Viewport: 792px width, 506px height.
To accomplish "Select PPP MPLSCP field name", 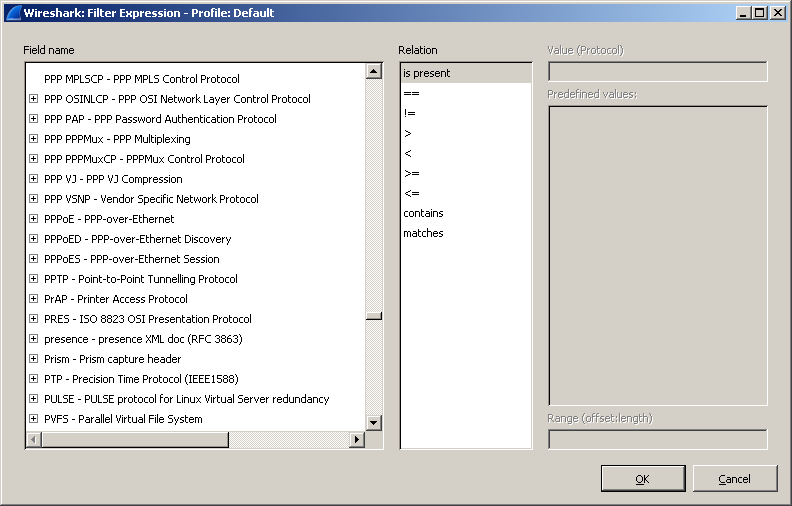I will [141, 79].
